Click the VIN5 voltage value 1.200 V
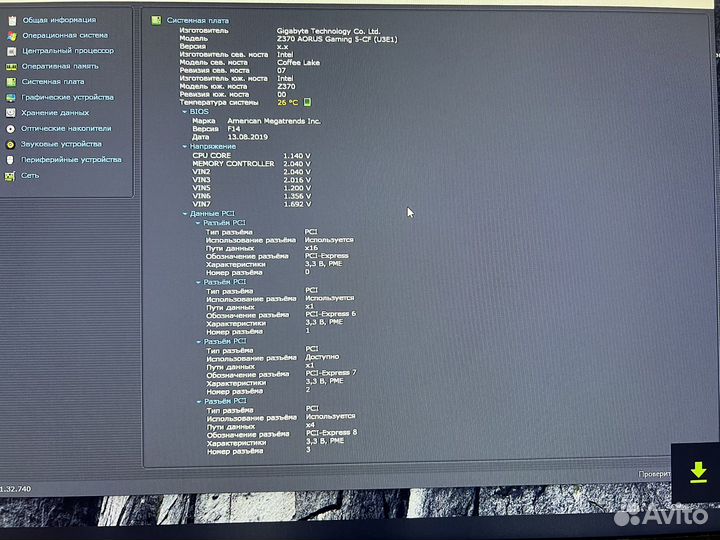Screen dimensions: 720x540 tap(297, 188)
